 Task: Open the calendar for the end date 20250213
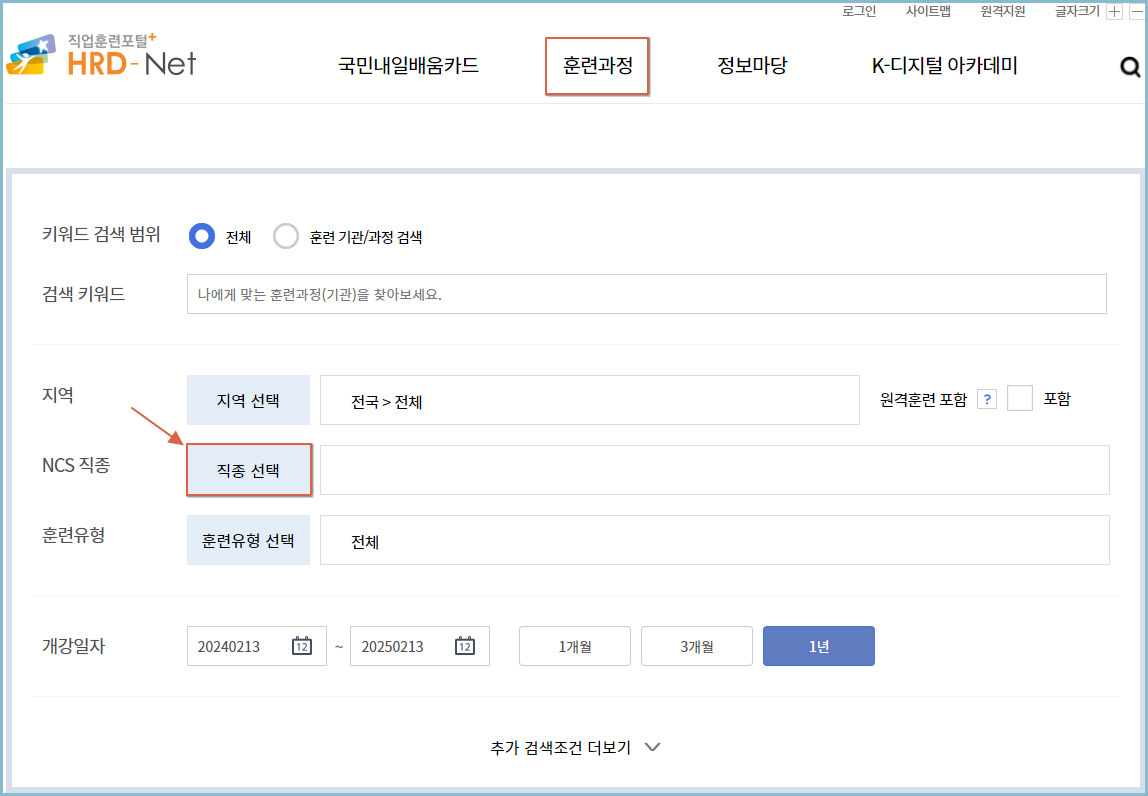[x=464, y=645]
